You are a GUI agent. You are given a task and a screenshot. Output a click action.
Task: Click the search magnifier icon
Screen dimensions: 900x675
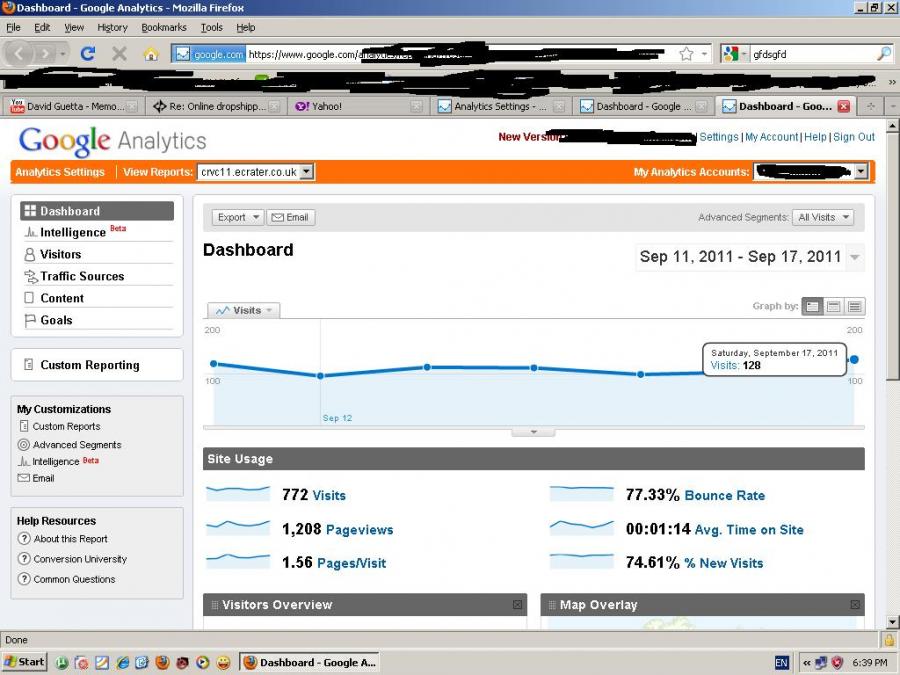(884, 54)
